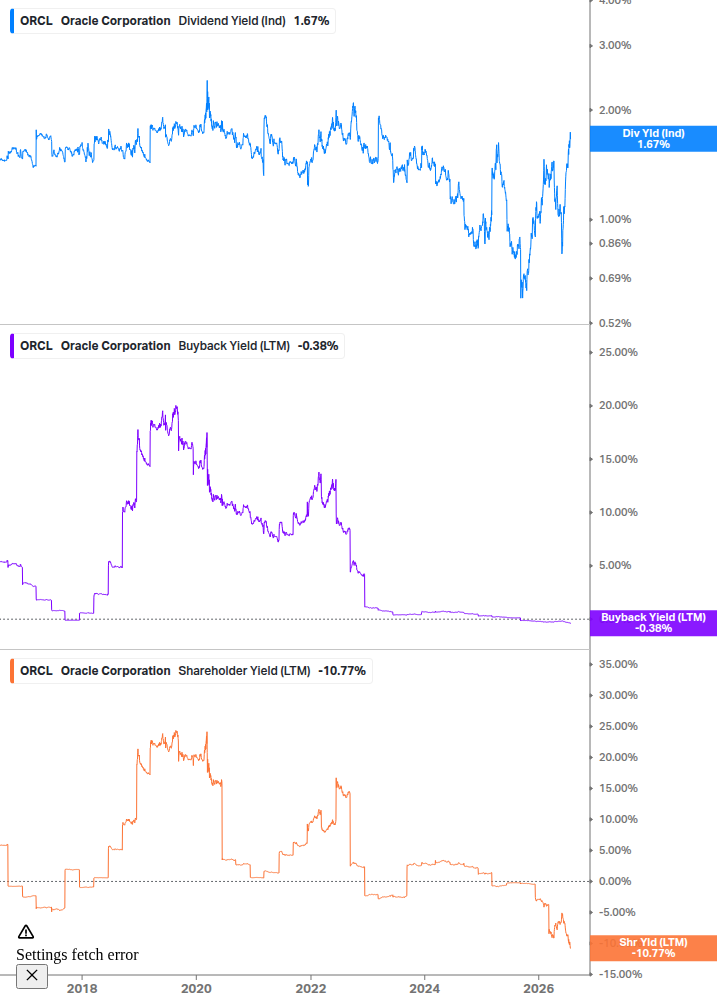Click the 2020 label on the time axis
Image resolution: width=717 pixels, height=1005 pixels.
pyautogui.click(x=196, y=988)
